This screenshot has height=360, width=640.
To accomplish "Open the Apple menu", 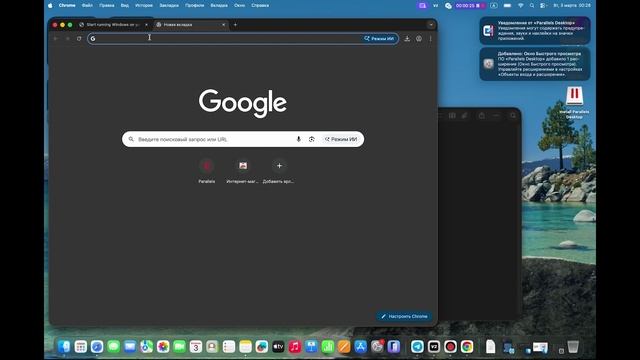I will [50, 5].
